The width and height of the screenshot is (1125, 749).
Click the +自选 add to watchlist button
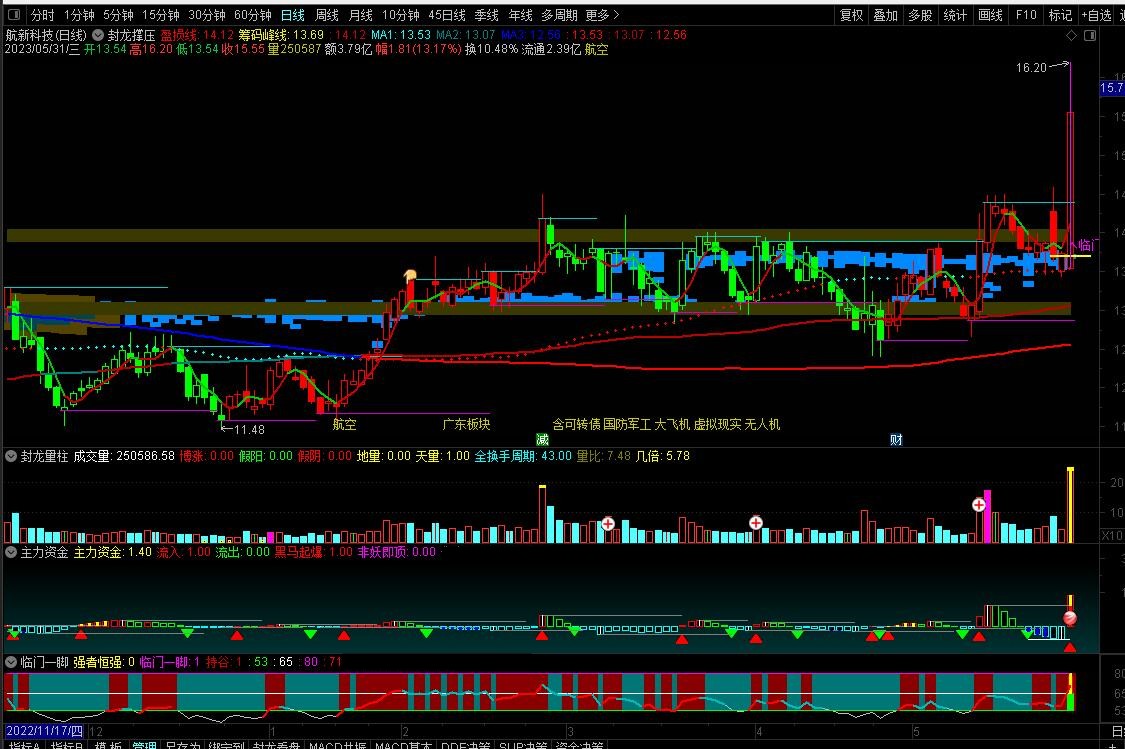[1096, 14]
